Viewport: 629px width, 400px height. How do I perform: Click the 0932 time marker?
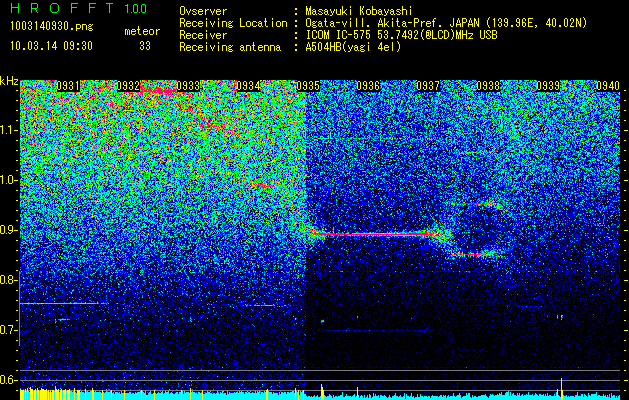[x=128, y=86]
